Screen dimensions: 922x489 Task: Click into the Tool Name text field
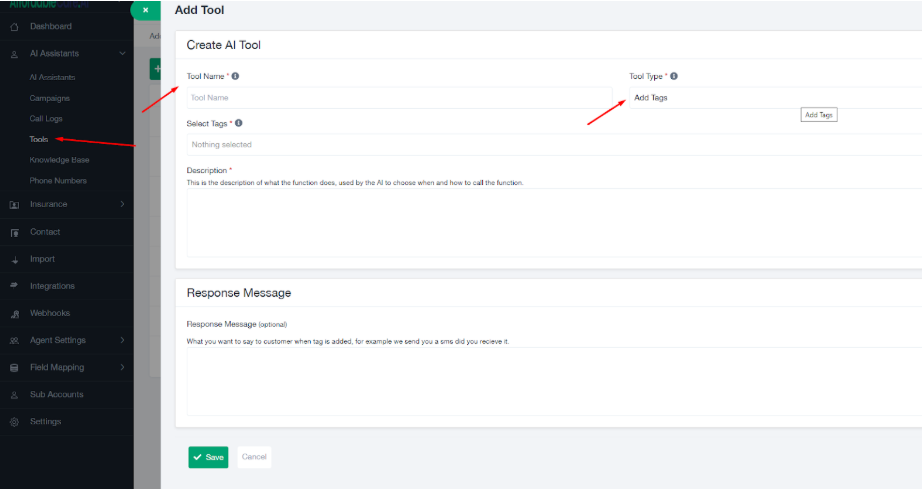pos(398,98)
